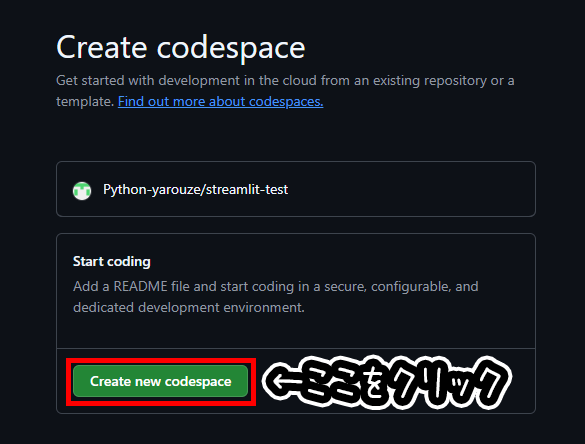Image resolution: width=585 pixels, height=444 pixels.
Task: Click the green Create new codespace button
Action: click(x=160, y=381)
